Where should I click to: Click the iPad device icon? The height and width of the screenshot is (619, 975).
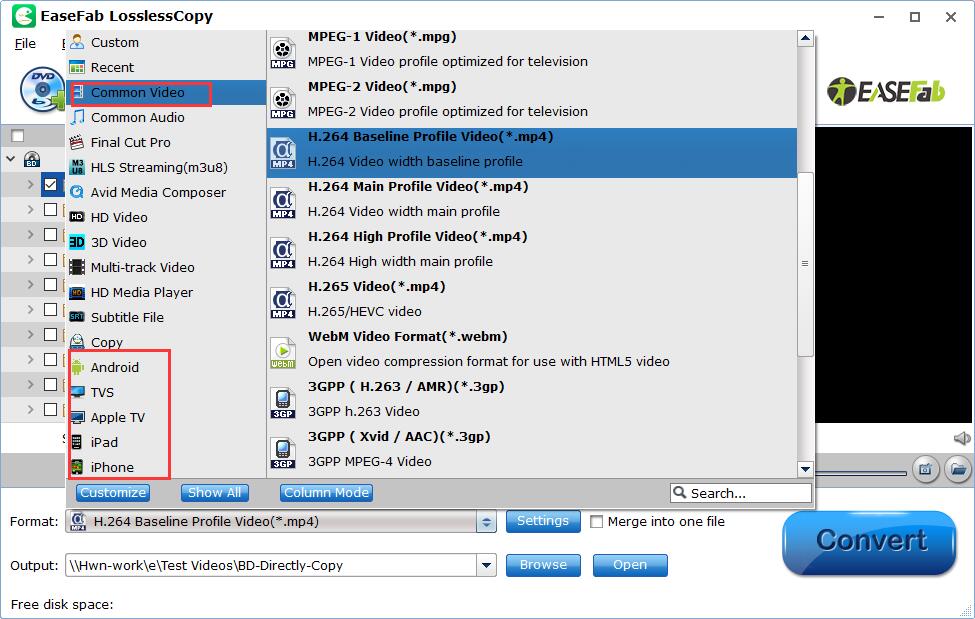coord(76,442)
